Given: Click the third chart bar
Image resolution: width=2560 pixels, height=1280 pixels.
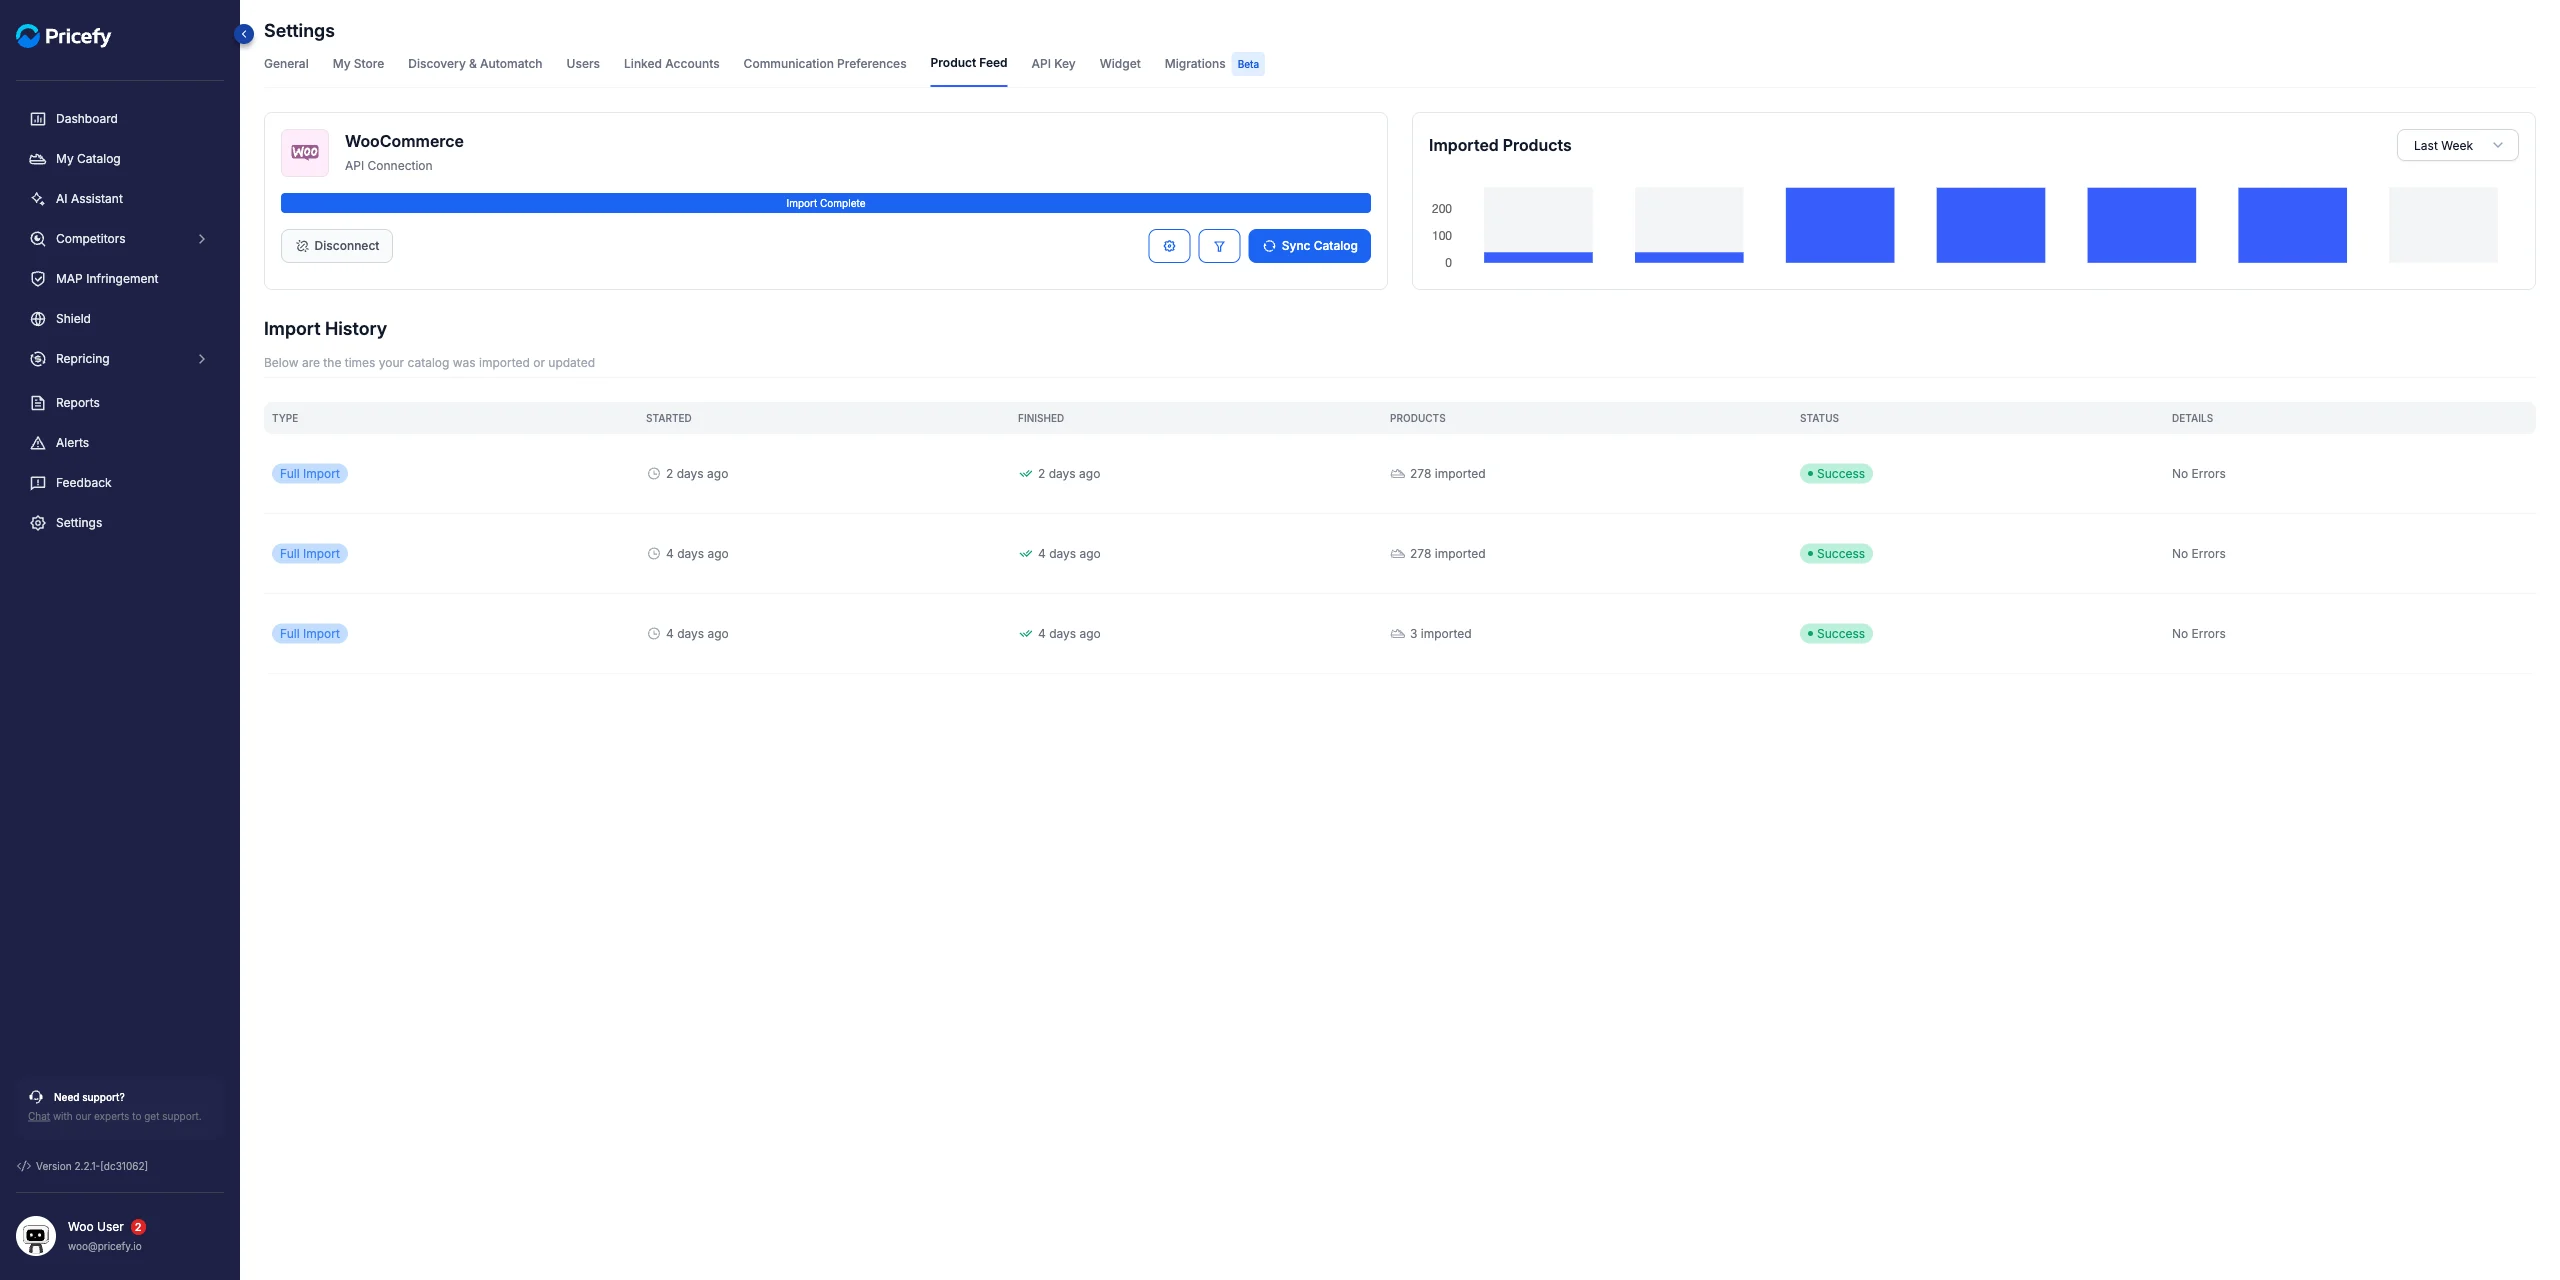Looking at the screenshot, I should tap(1840, 225).
